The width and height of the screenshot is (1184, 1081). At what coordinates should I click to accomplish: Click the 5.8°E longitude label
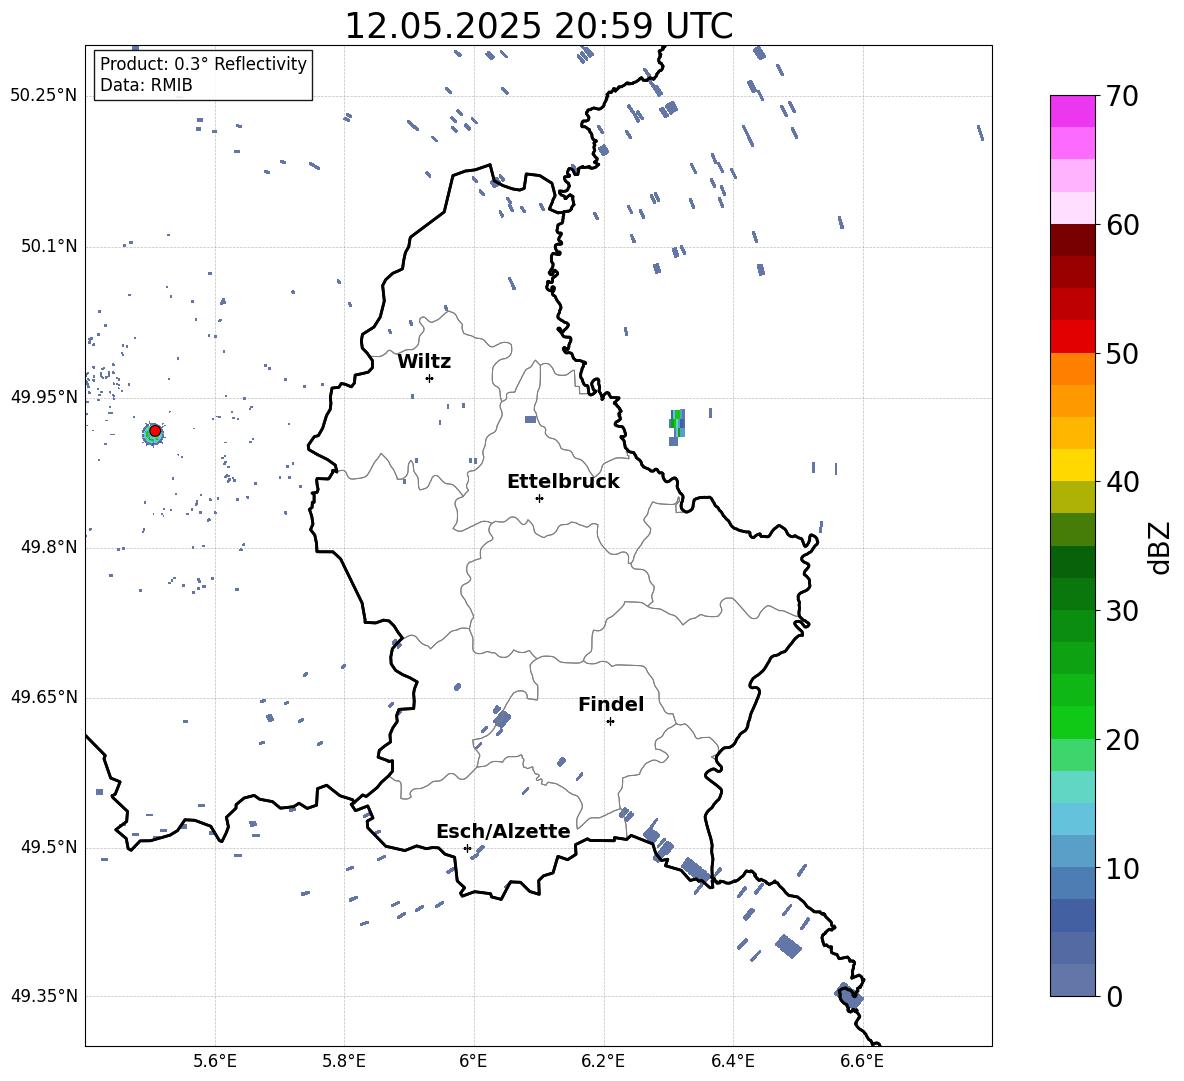click(x=344, y=1061)
